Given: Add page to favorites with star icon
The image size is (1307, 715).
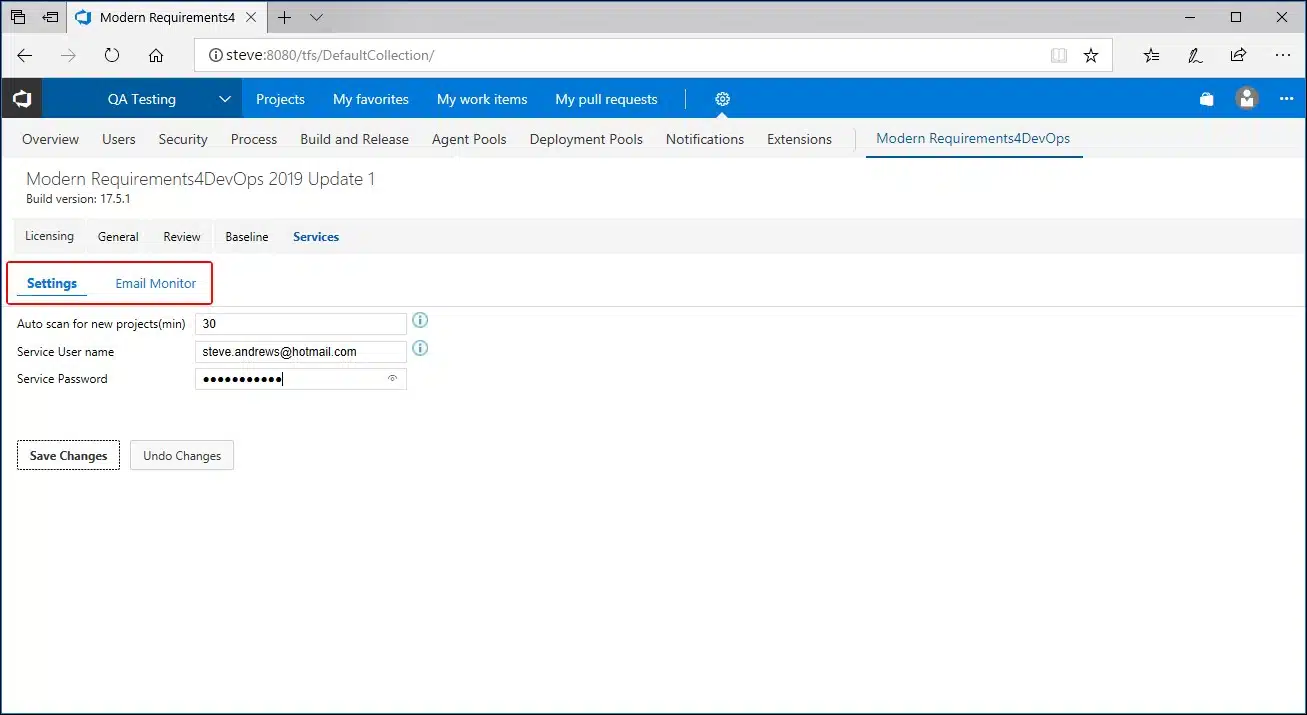Looking at the screenshot, I should 1091,56.
